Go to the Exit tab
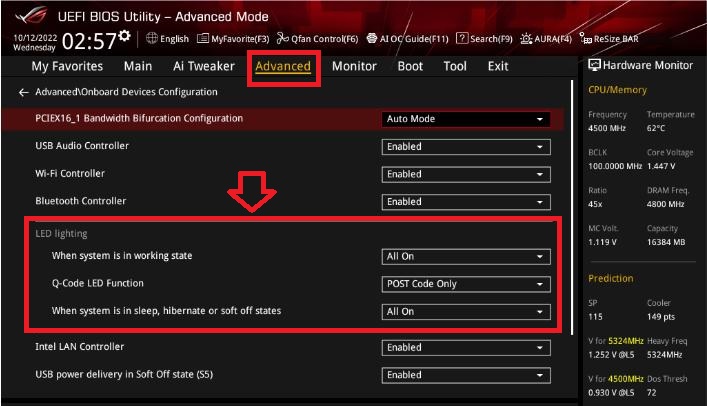Image resolution: width=707 pixels, height=406 pixels. click(x=498, y=66)
